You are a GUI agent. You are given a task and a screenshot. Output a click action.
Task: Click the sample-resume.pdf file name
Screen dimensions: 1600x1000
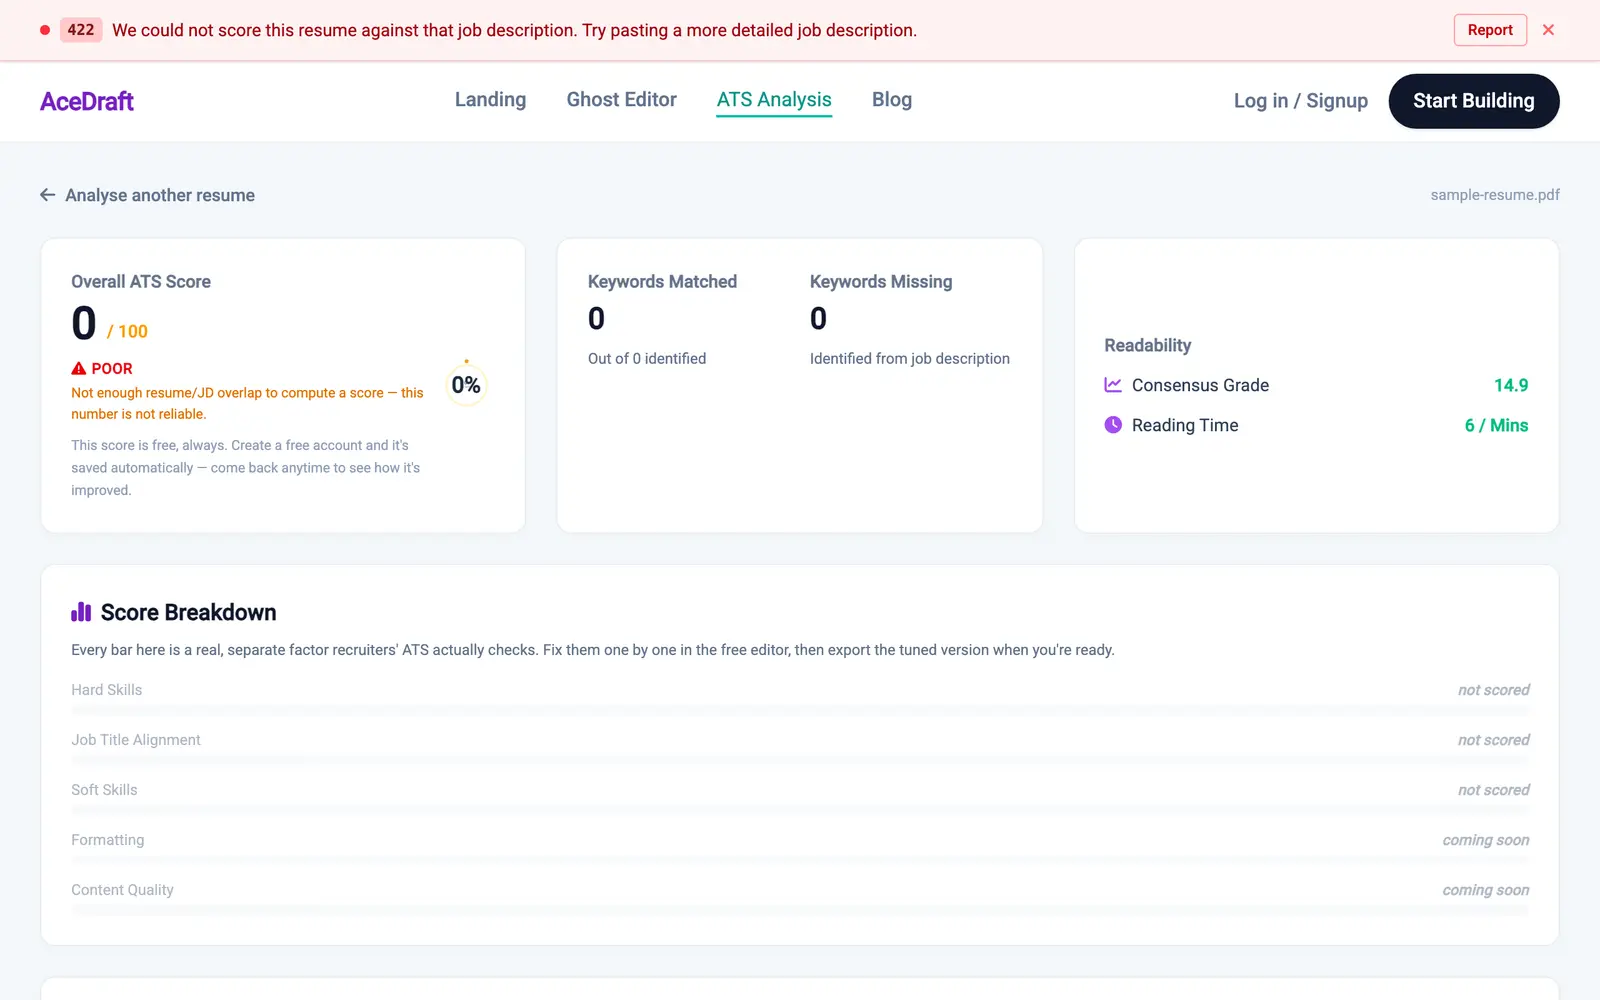(x=1495, y=195)
